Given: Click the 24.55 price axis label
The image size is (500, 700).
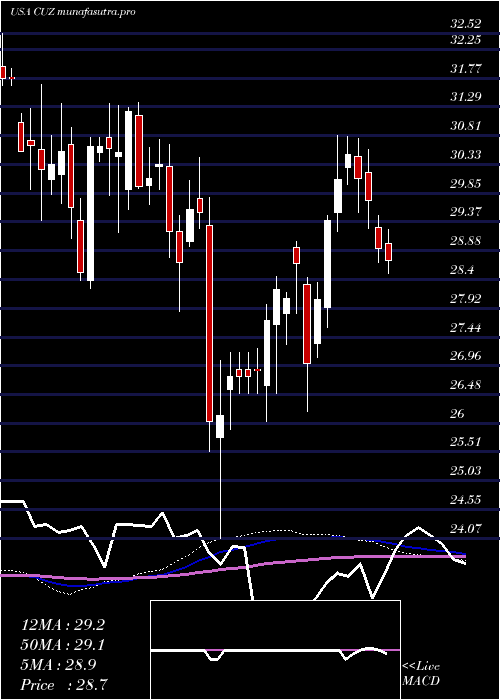Looking at the screenshot, I should pos(466,500).
